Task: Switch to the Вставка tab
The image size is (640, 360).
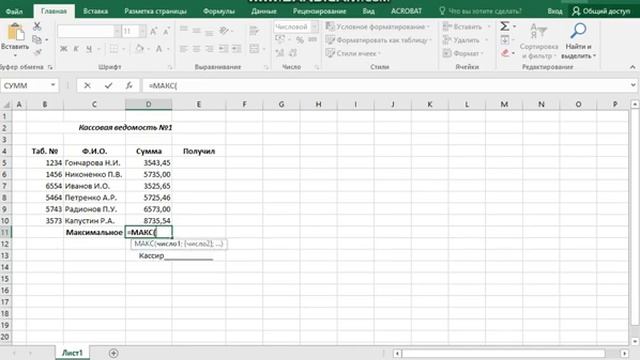Action: [x=96, y=11]
